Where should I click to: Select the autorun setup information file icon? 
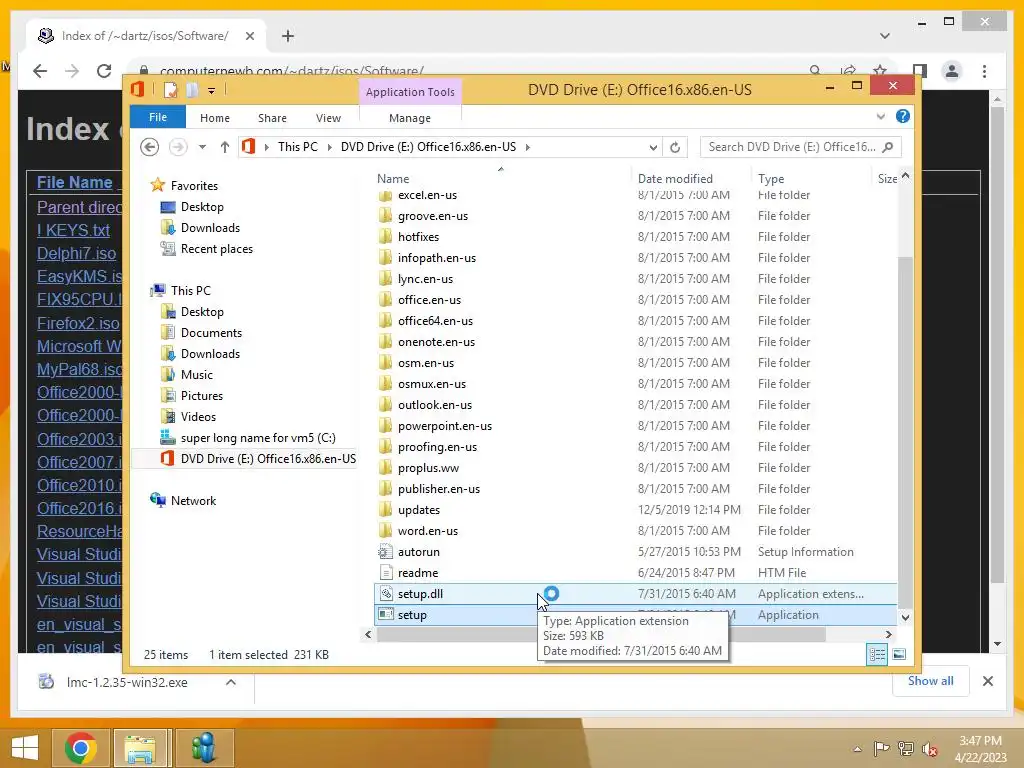(x=385, y=551)
